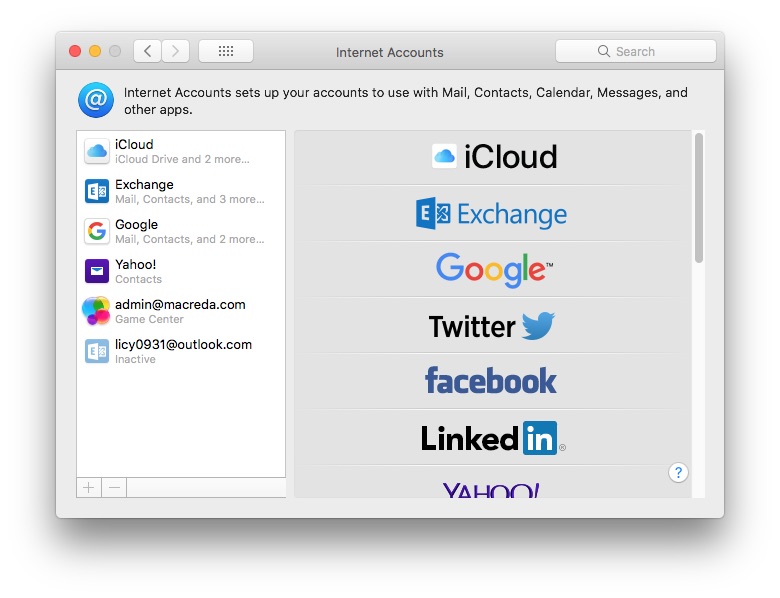Click the iCloud cloud icon in sidebar
The height and width of the screenshot is (598, 780).
97,151
